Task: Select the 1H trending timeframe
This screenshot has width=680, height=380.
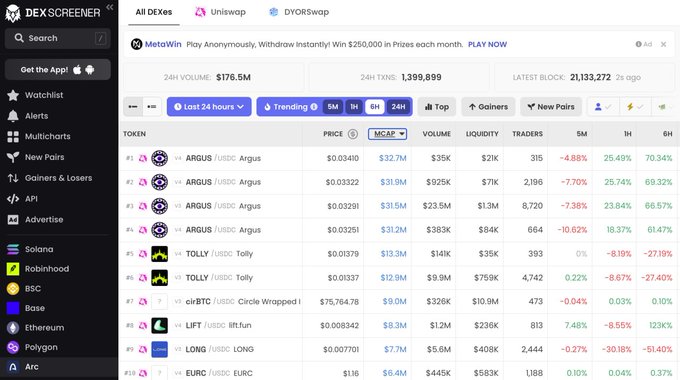Action: click(354, 107)
